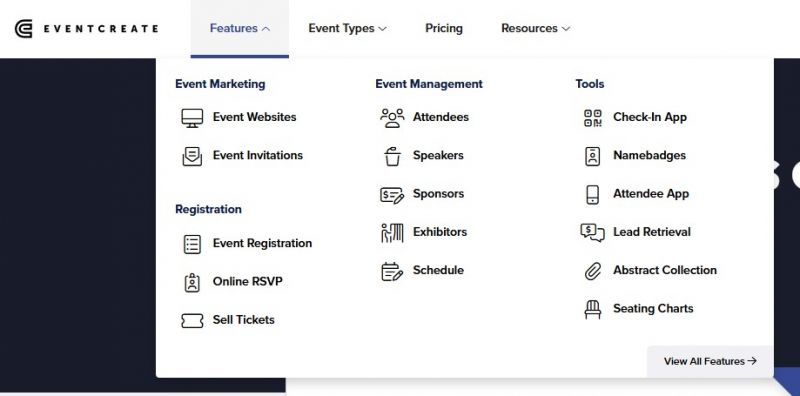This screenshot has width=800, height=396.
Task: Open the Online RSVP link
Action: coord(247,282)
